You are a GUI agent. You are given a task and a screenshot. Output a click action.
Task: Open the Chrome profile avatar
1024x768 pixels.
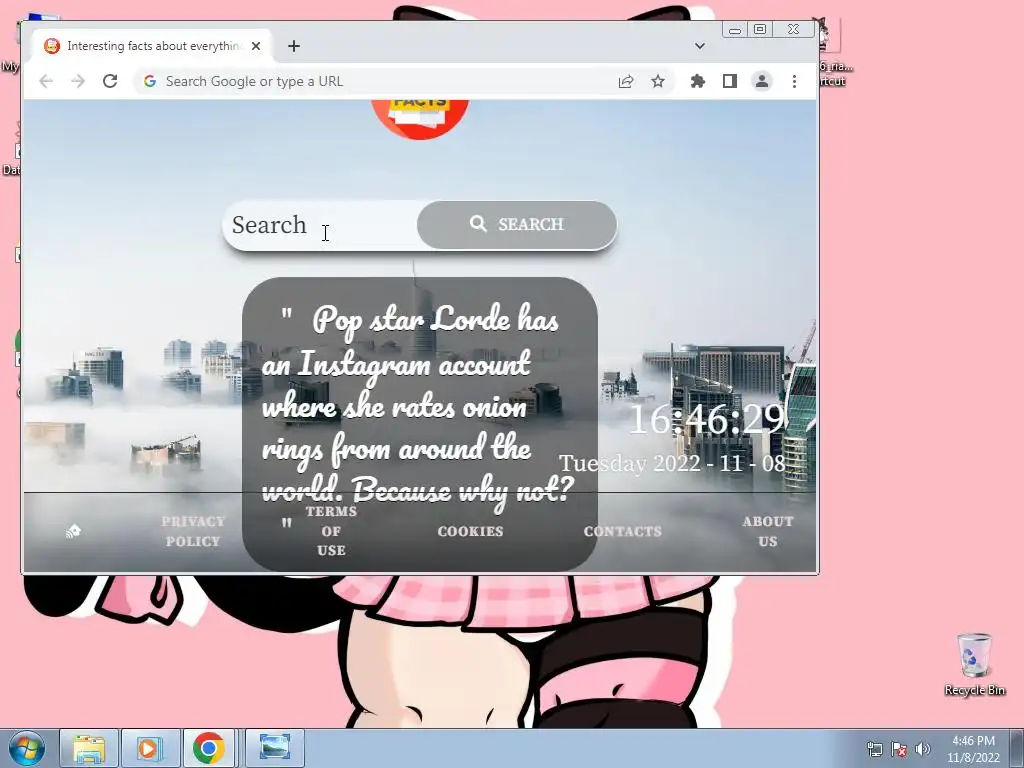(761, 81)
